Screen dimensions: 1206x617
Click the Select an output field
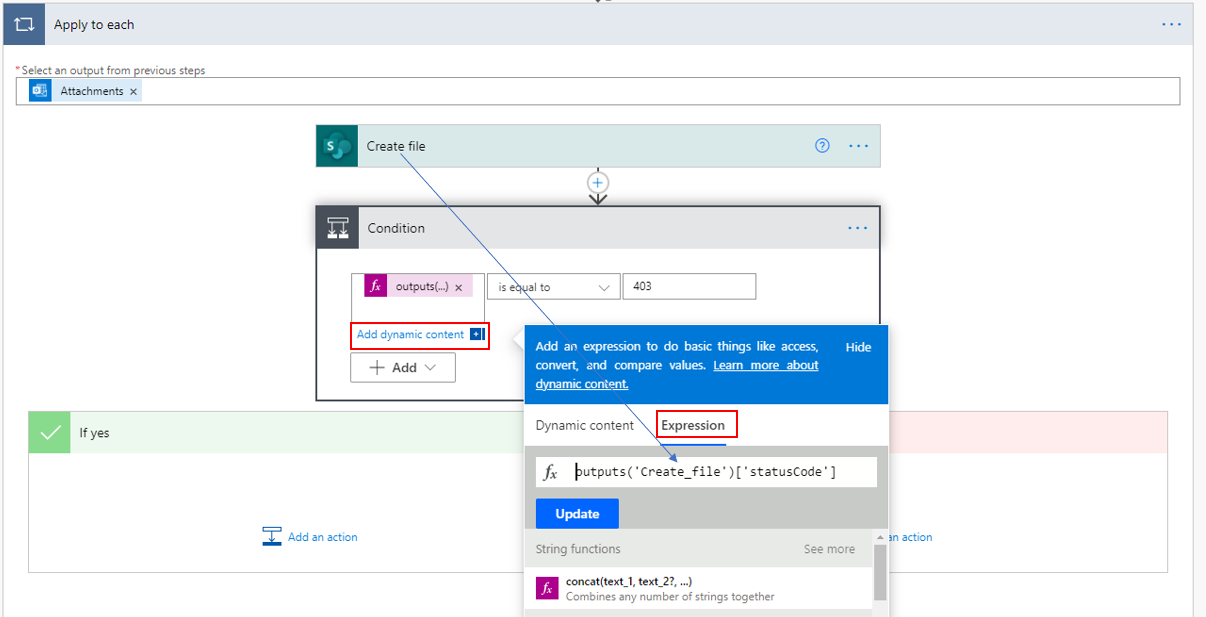(598, 91)
